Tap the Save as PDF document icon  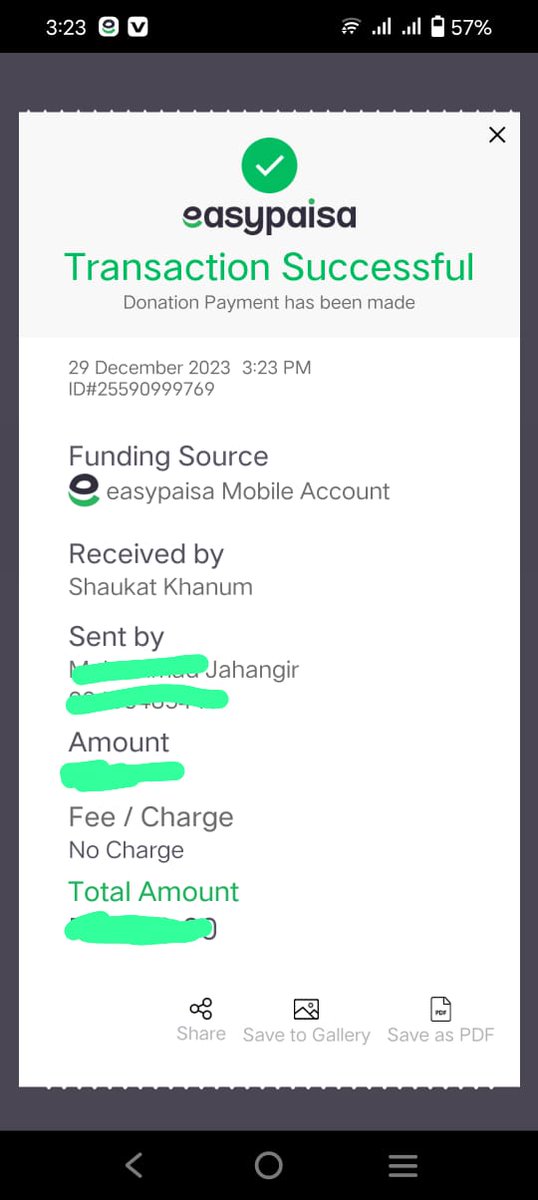point(440,1009)
